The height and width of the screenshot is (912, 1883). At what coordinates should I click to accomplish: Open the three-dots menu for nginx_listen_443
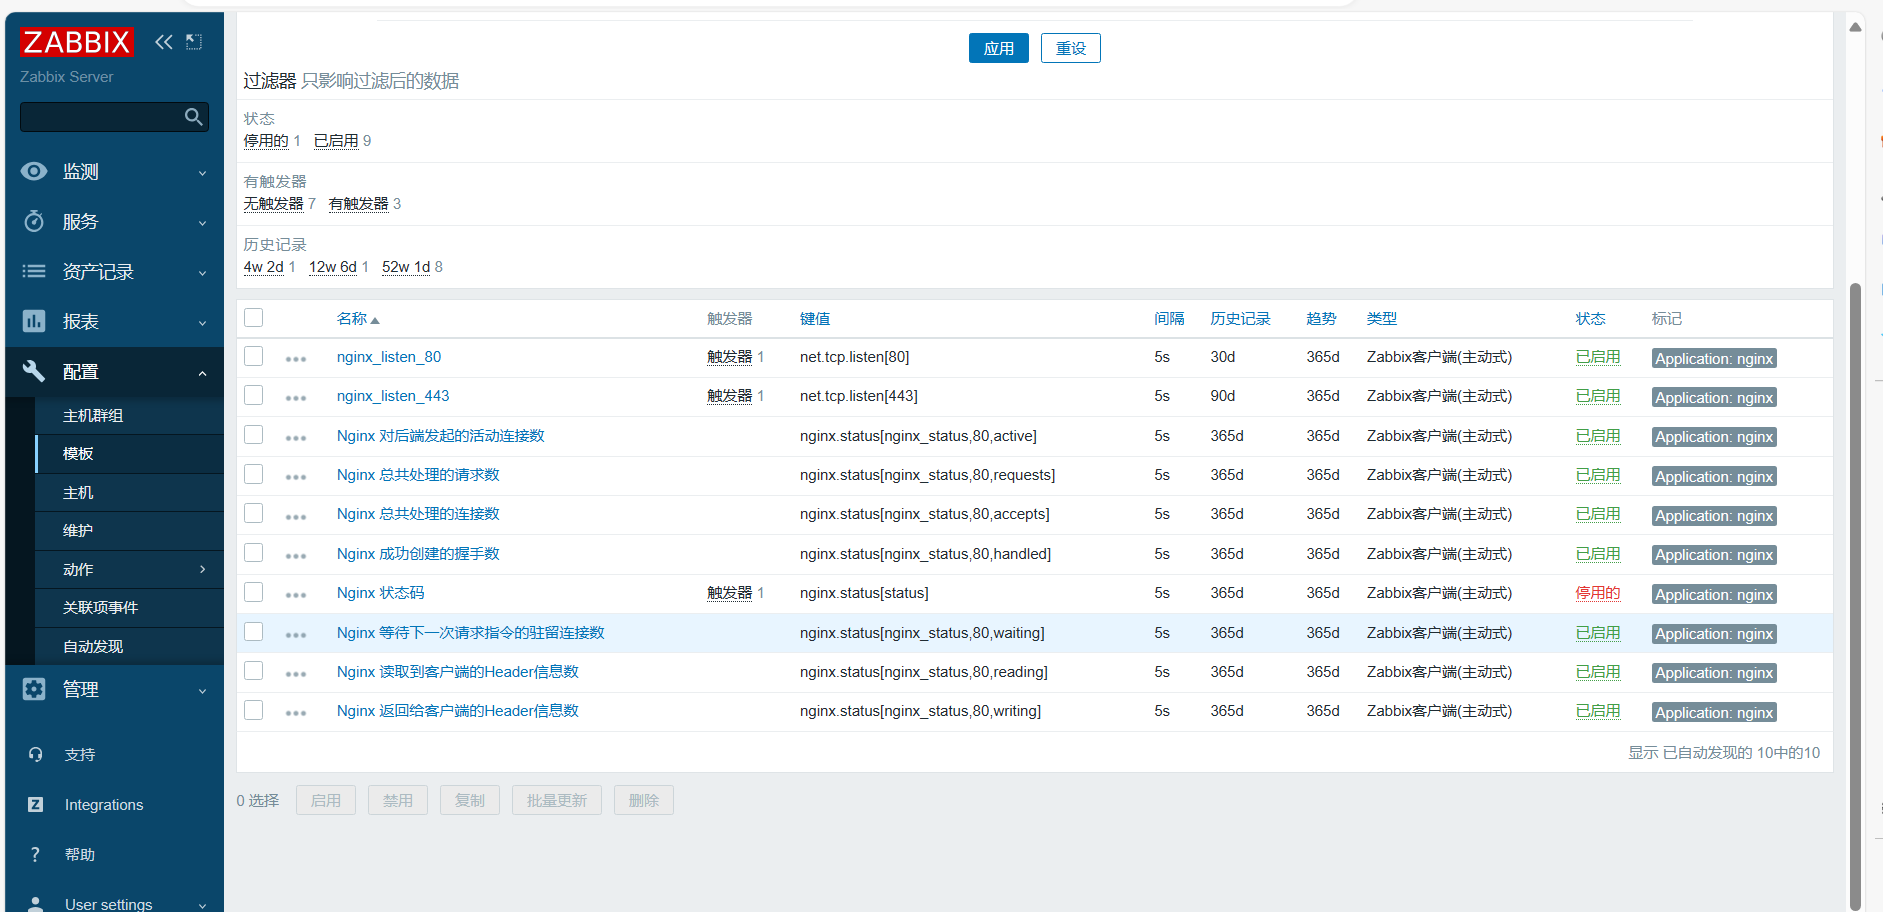coord(296,397)
